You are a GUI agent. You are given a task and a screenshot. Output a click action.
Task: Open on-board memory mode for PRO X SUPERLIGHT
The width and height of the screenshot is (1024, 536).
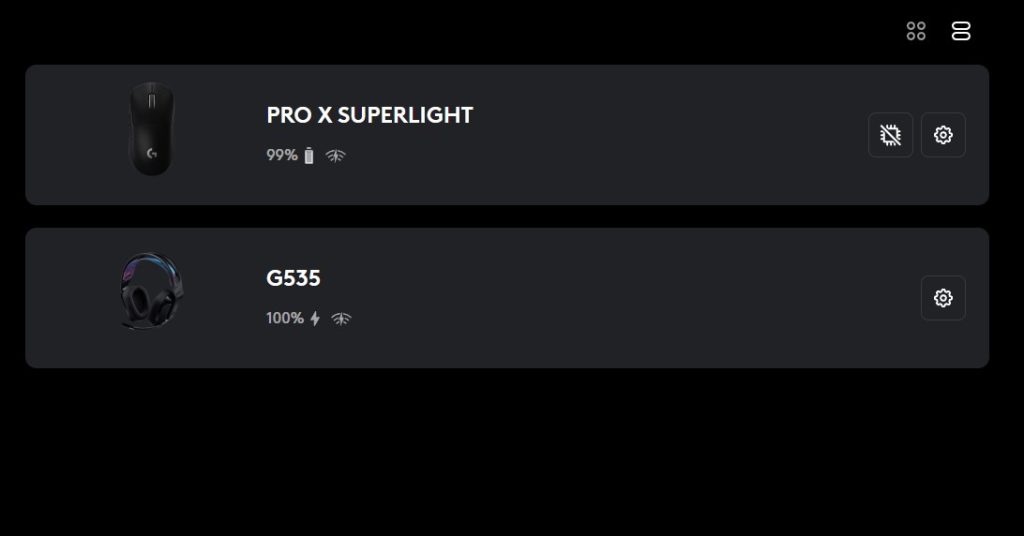coord(890,135)
